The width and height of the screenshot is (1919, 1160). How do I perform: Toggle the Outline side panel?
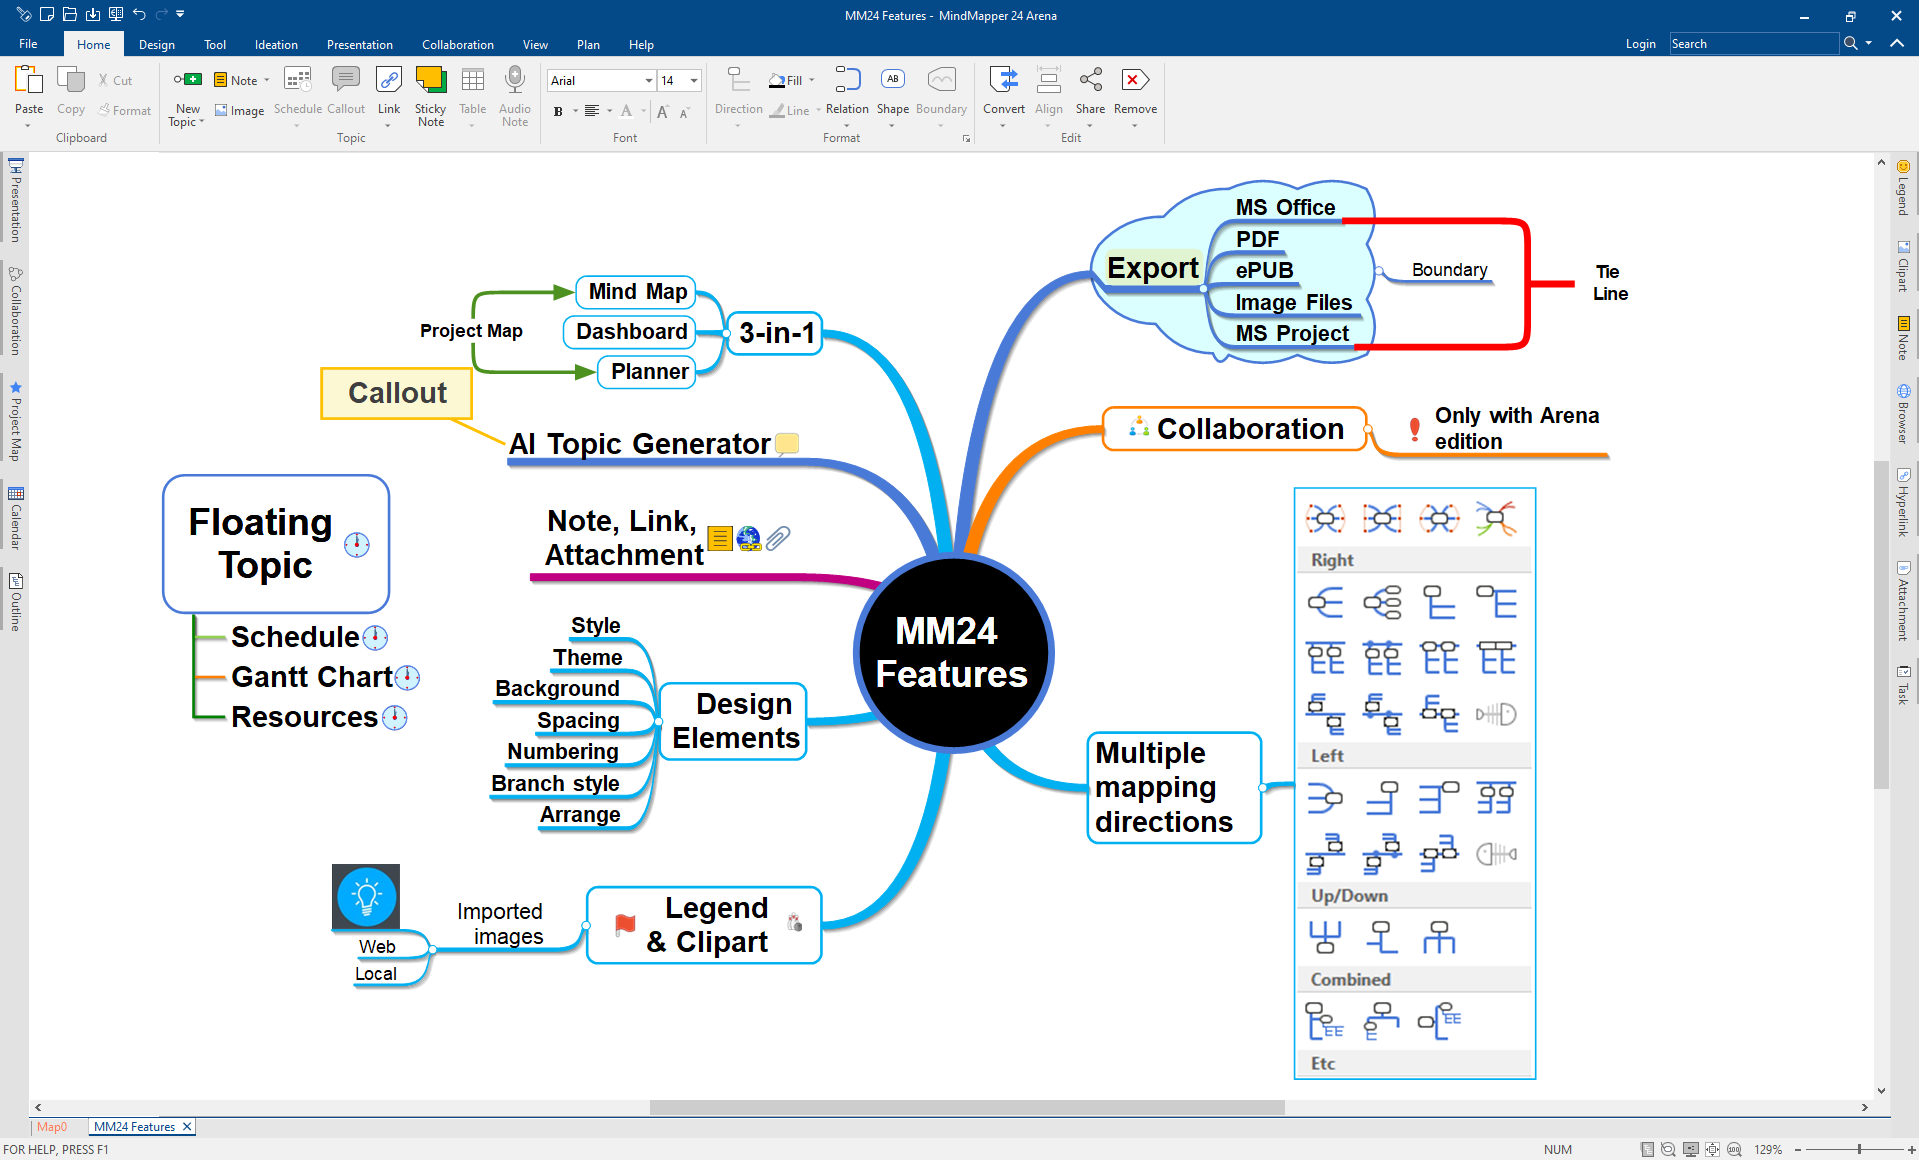tap(15, 601)
